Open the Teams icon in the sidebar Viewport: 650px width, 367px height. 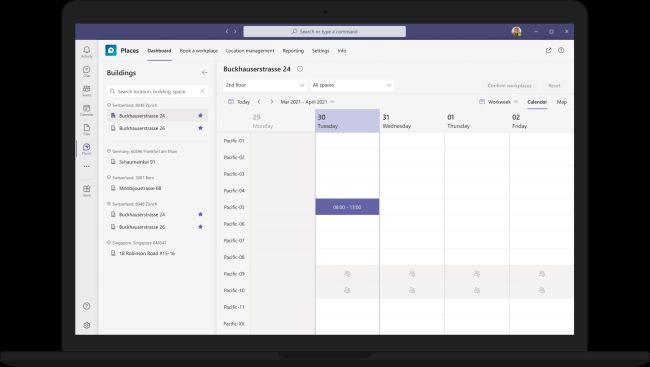point(86,91)
